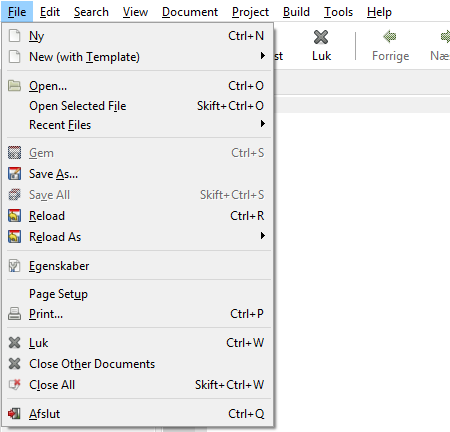Expand the Recent Files submenu arrow

[x=263, y=124]
